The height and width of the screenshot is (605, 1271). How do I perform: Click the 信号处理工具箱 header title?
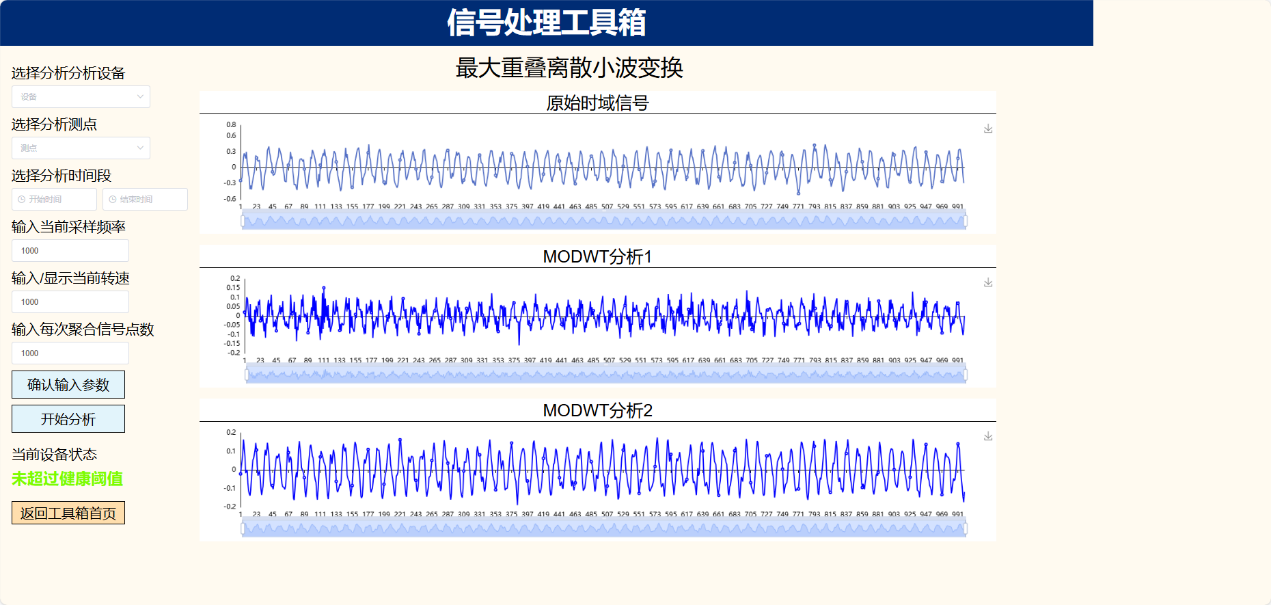[x=546, y=22]
